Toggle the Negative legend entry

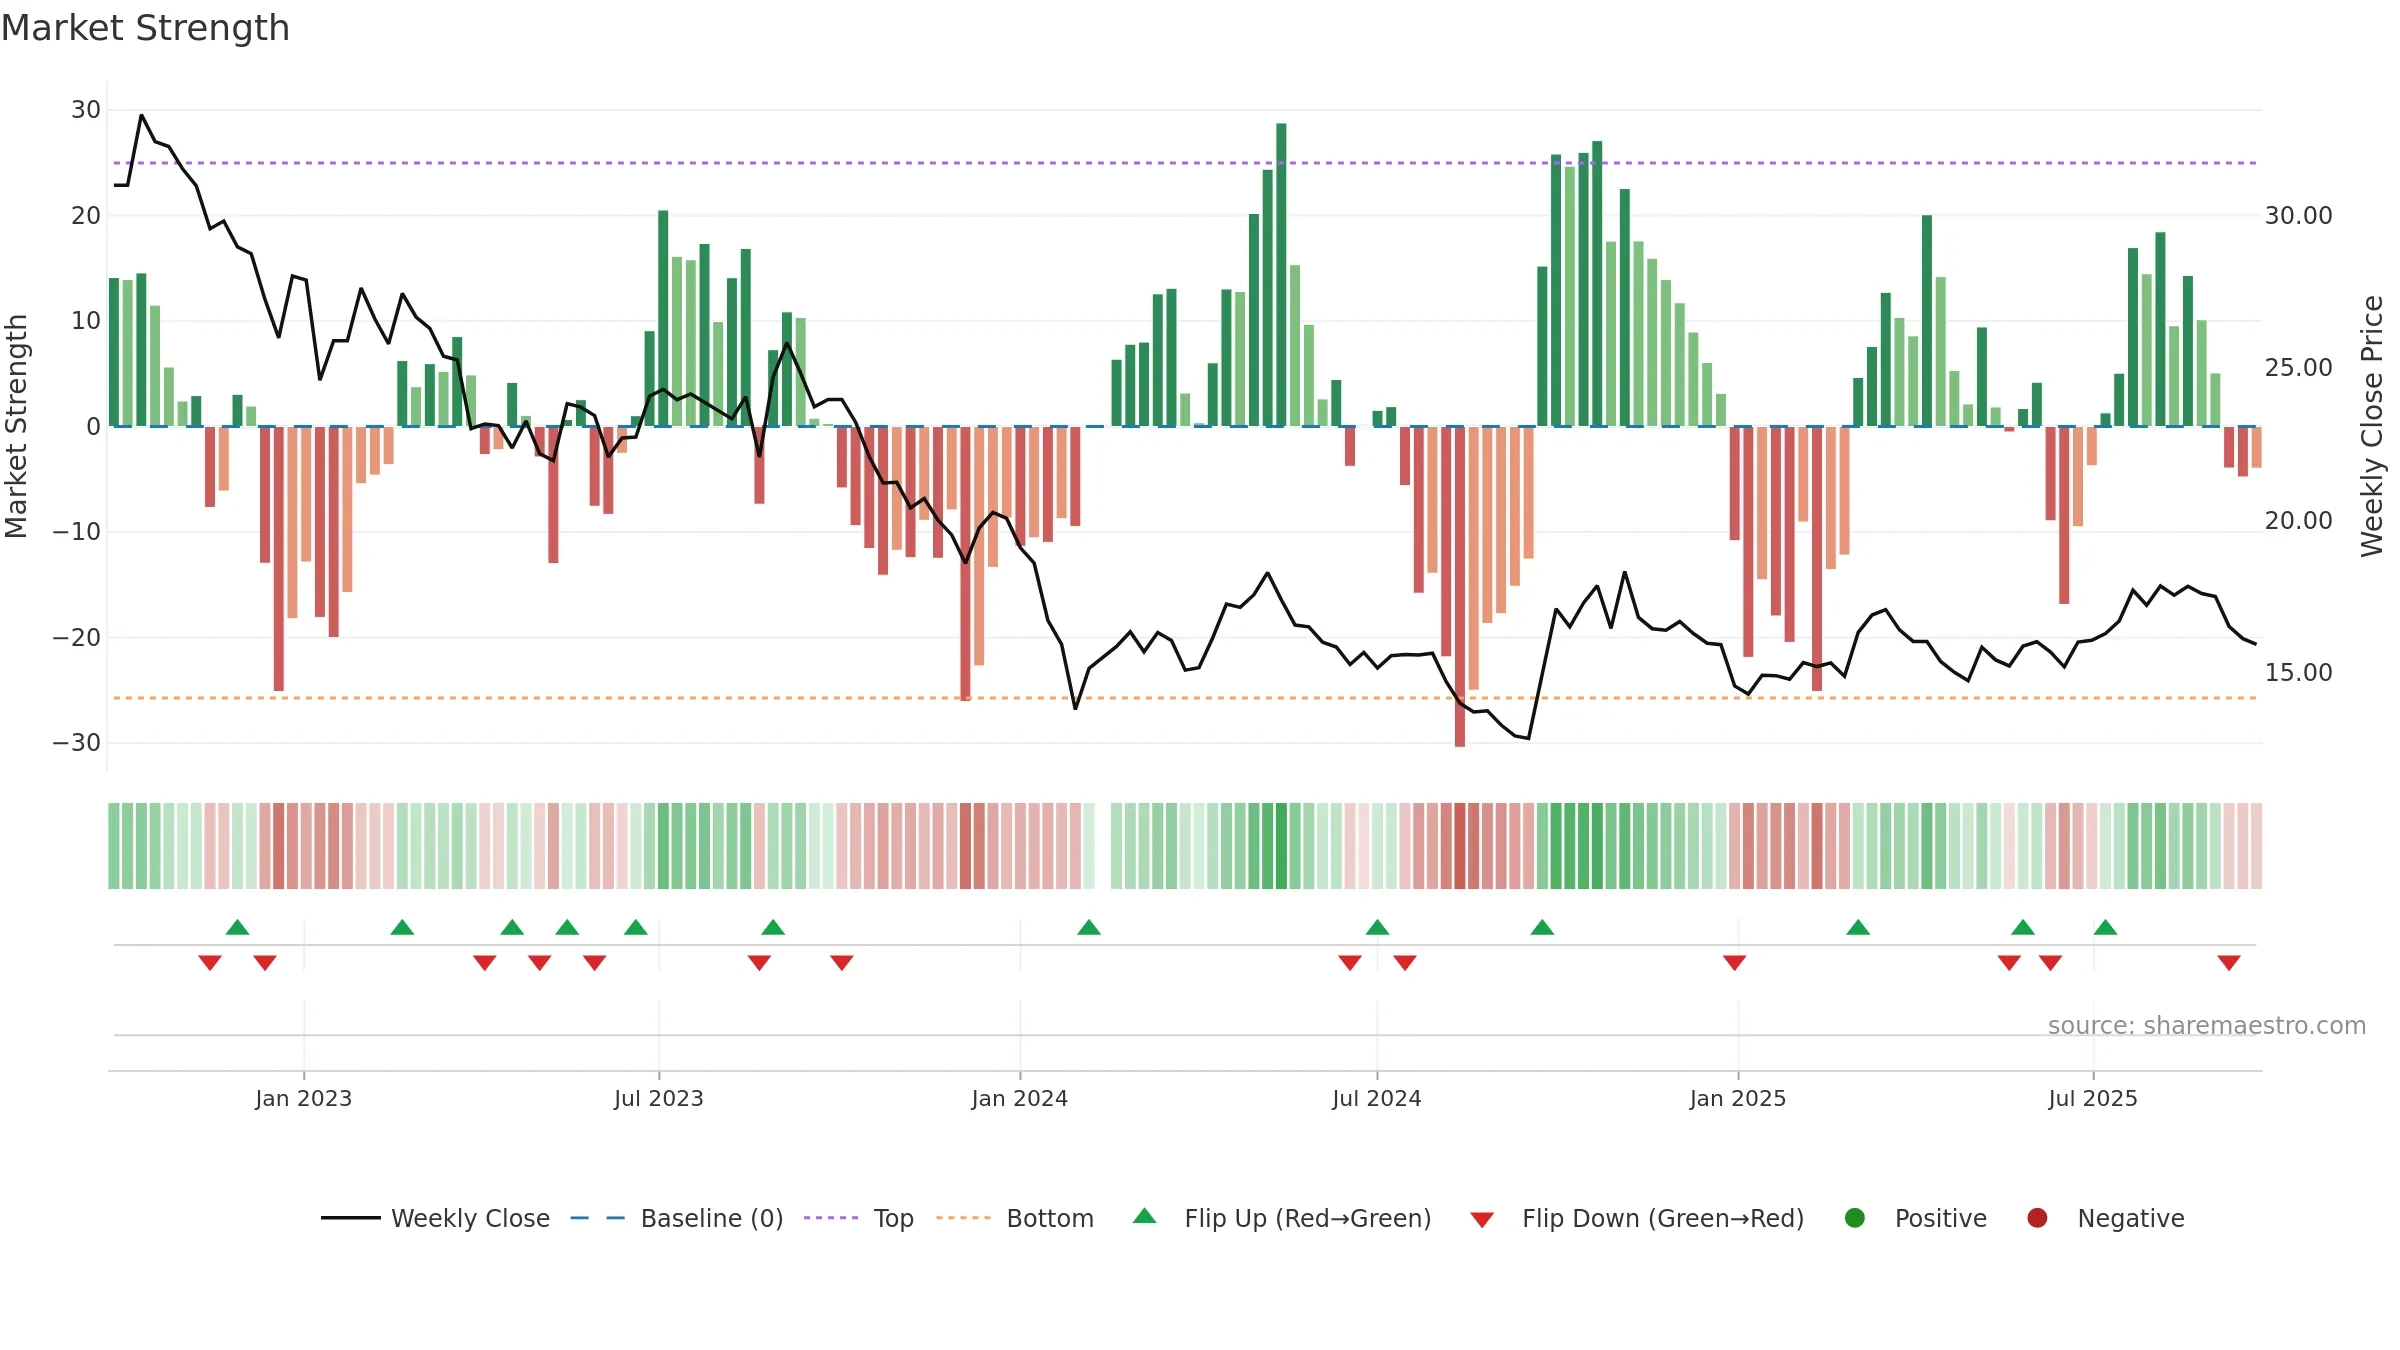pyautogui.click(x=2105, y=1218)
